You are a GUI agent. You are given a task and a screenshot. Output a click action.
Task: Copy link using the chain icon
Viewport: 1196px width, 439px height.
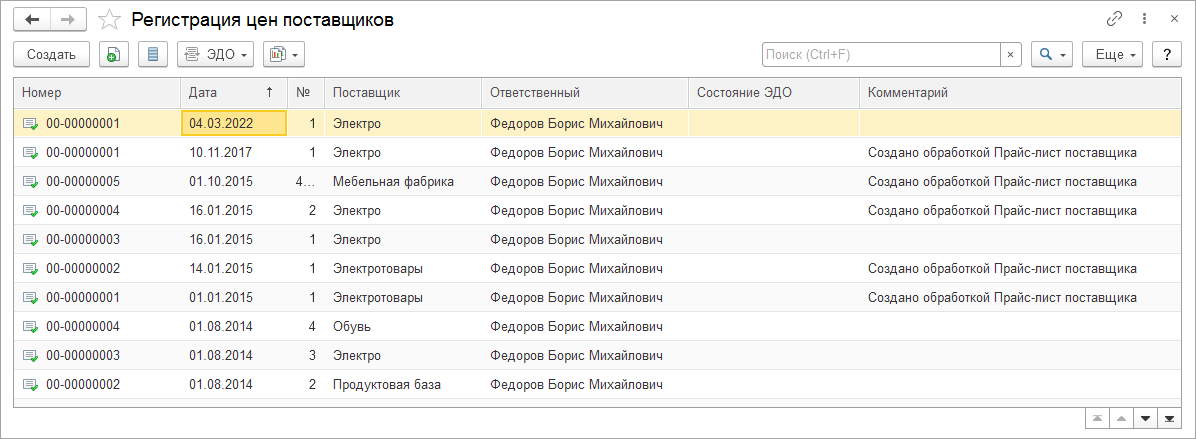[1114, 19]
